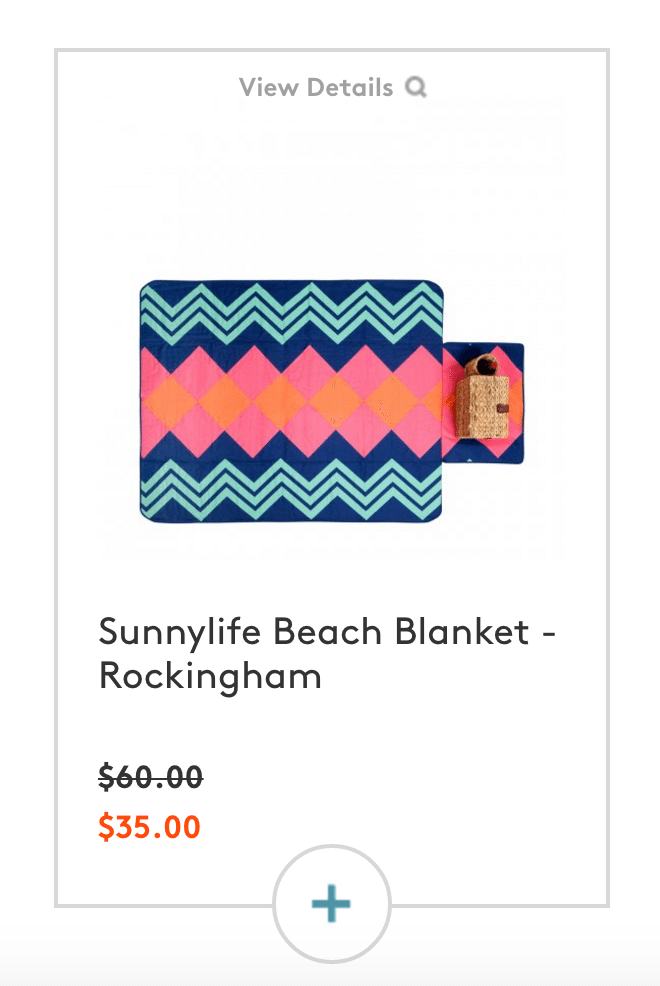660x986 pixels.
Task: Click the word Rockingham in the title
Action: click(210, 677)
